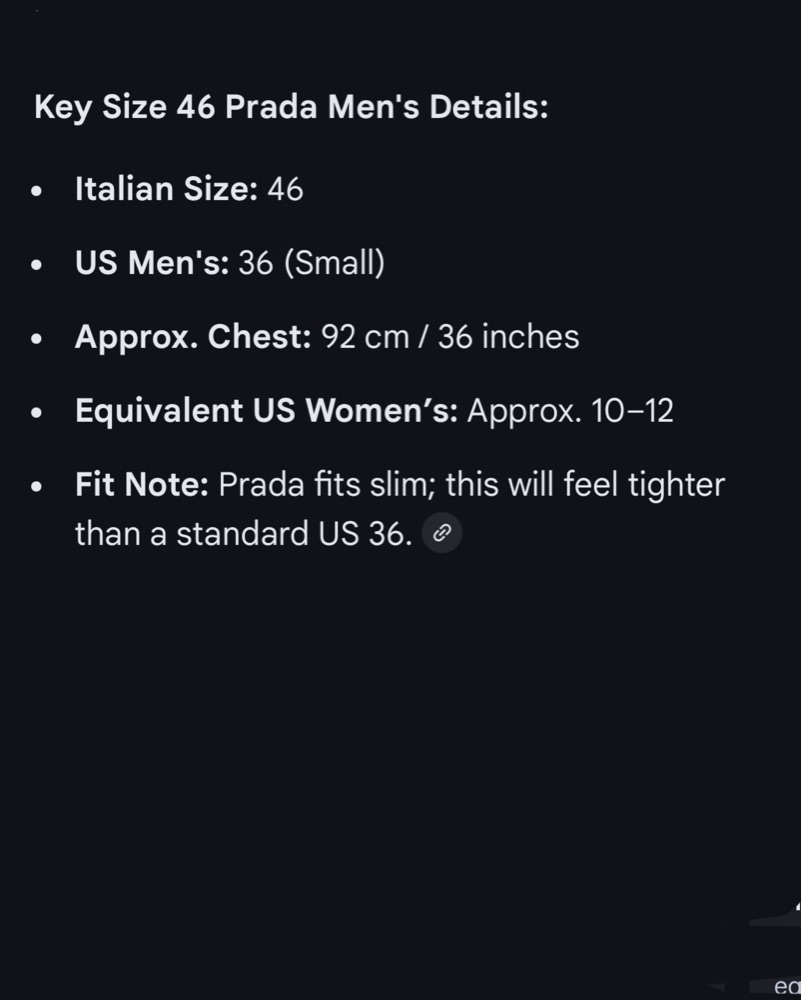Click the '92 cm / 36 inches' measurement
Viewport: 802px width, 1000px height.
coord(450,337)
